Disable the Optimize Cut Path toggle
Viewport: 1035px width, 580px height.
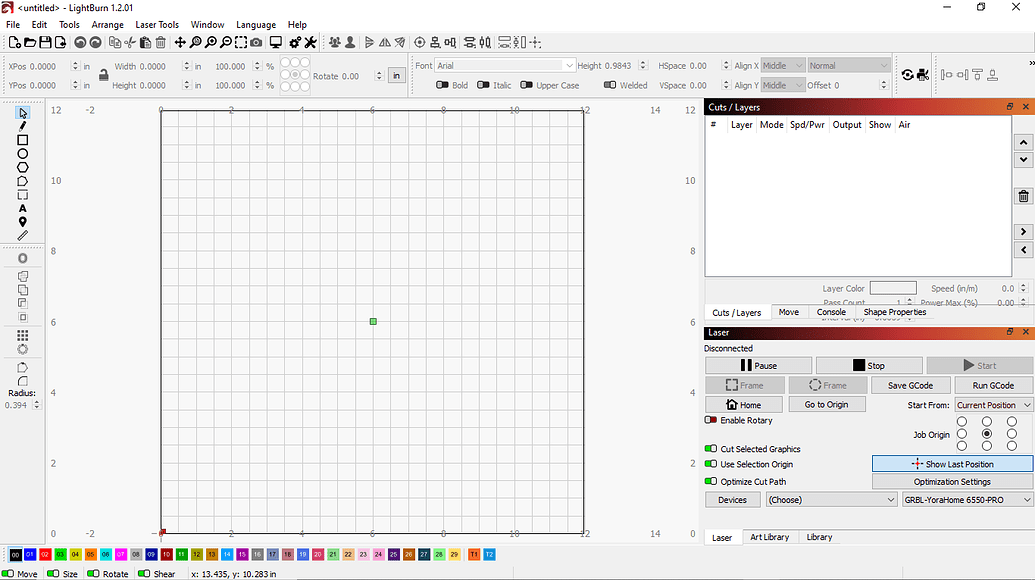coord(708,481)
